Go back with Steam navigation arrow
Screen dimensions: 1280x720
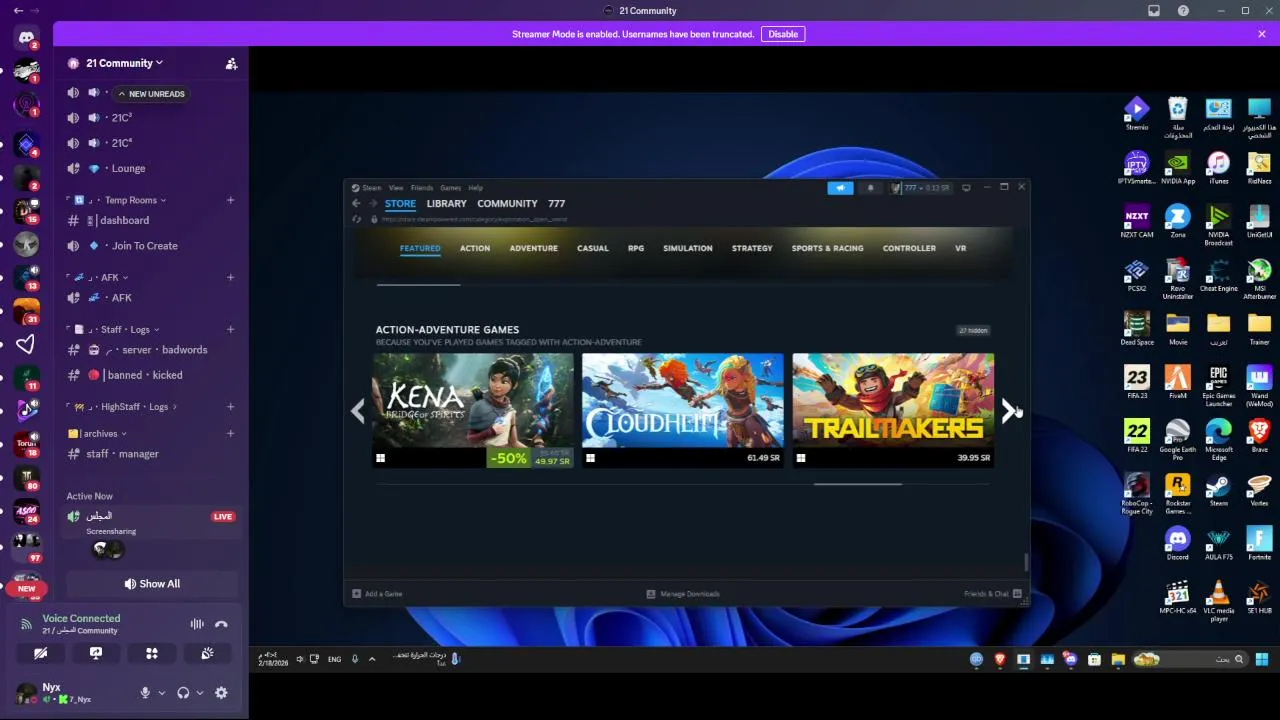pos(356,203)
